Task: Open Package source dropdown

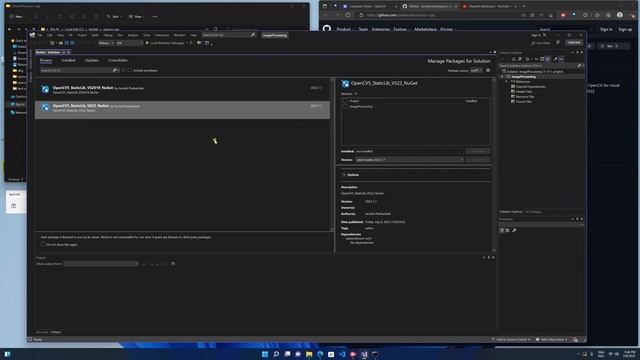Action: click(476, 70)
